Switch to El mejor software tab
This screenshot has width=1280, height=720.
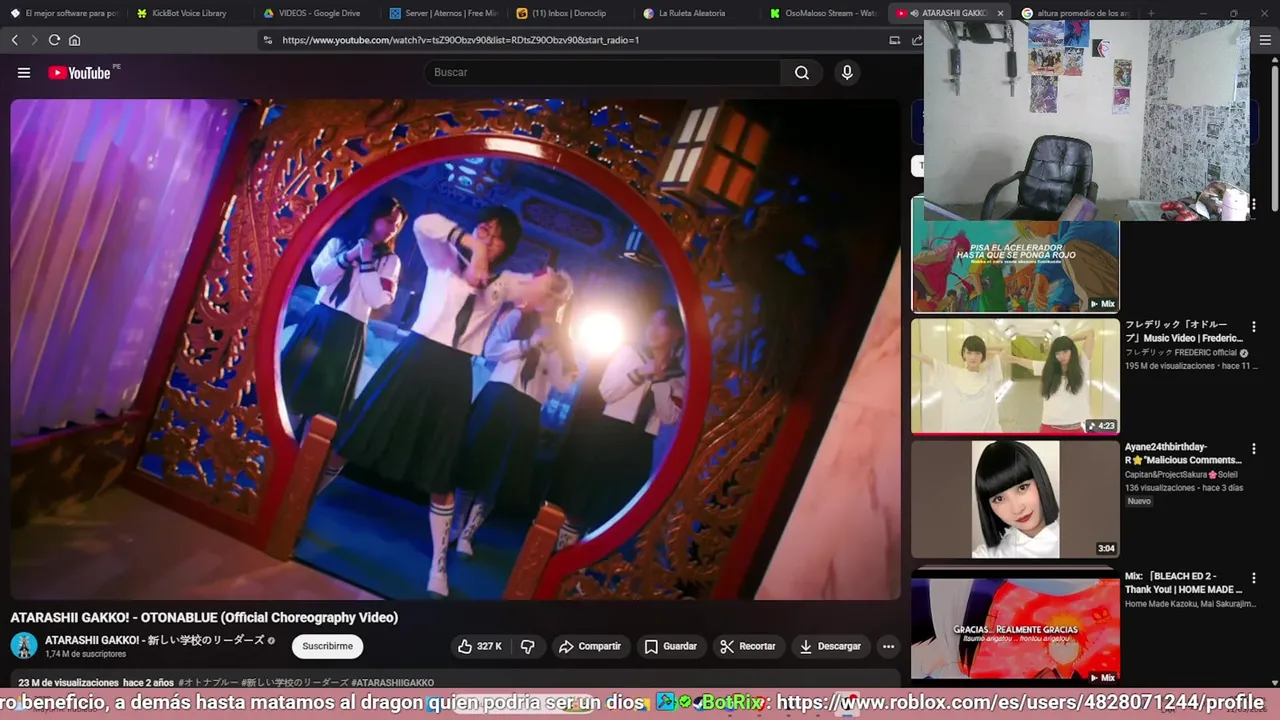[x=63, y=13]
